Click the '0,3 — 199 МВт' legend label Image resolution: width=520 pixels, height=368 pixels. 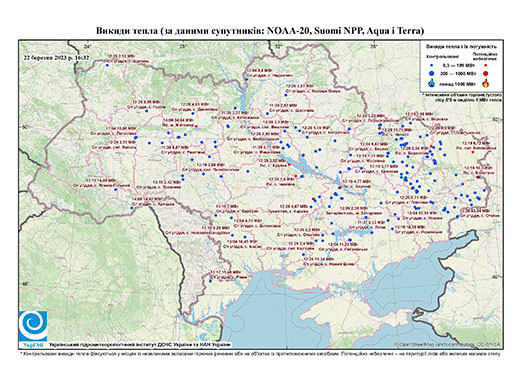[x=458, y=66]
